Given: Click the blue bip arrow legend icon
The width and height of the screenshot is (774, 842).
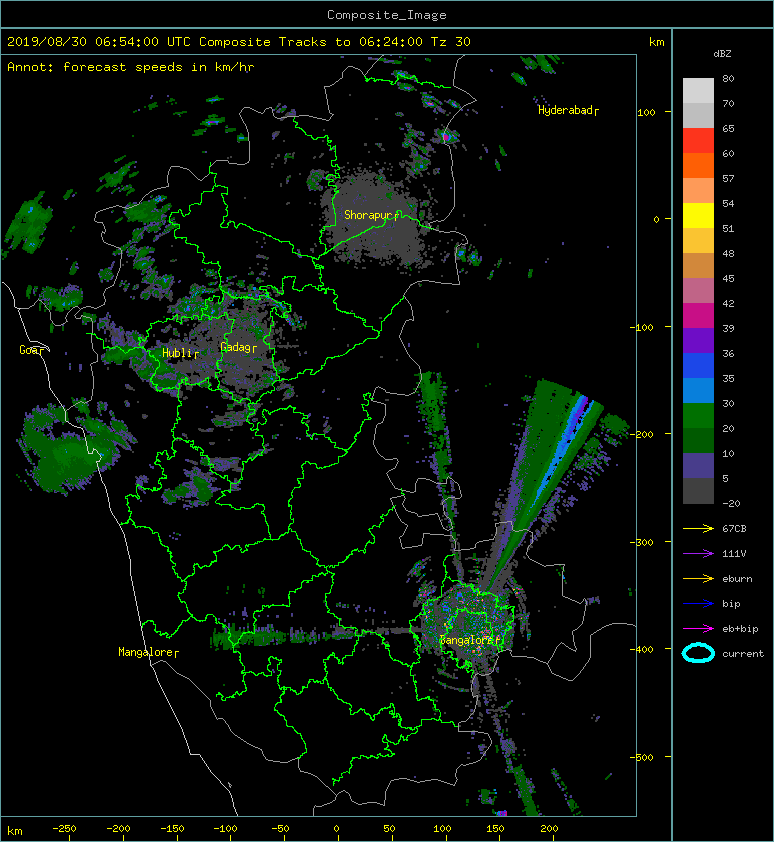Looking at the screenshot, I should tap(698, 604).
